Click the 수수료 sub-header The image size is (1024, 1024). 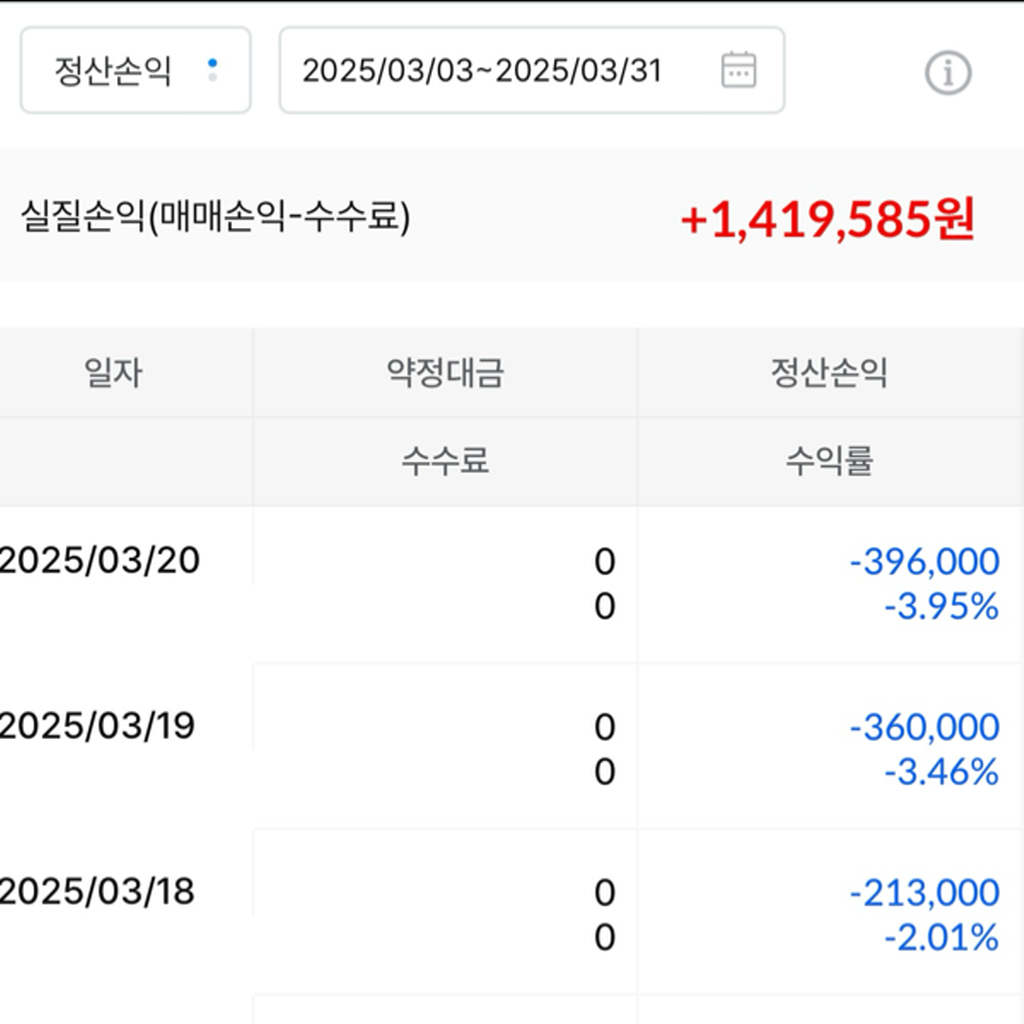click(x=445, y=461)
